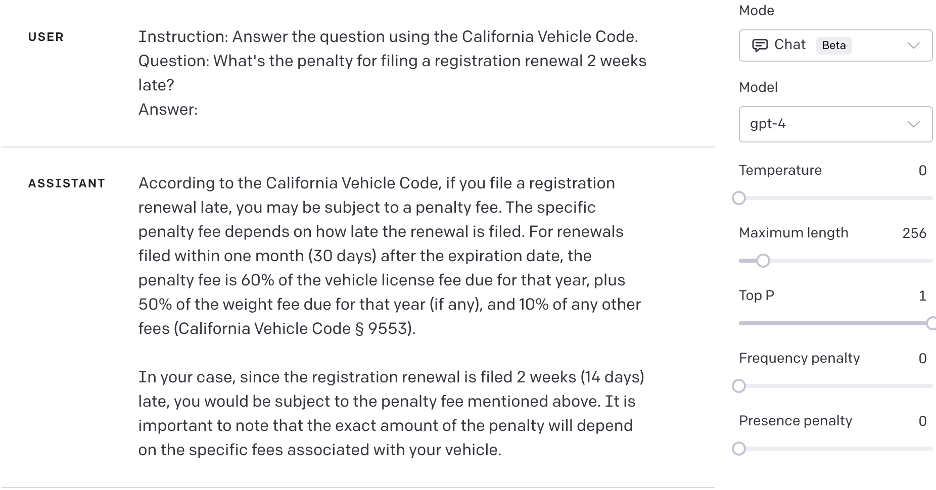Click the Maximum length slider track
The width and height of the screenshot is (936, 490).
pos(835,261)
